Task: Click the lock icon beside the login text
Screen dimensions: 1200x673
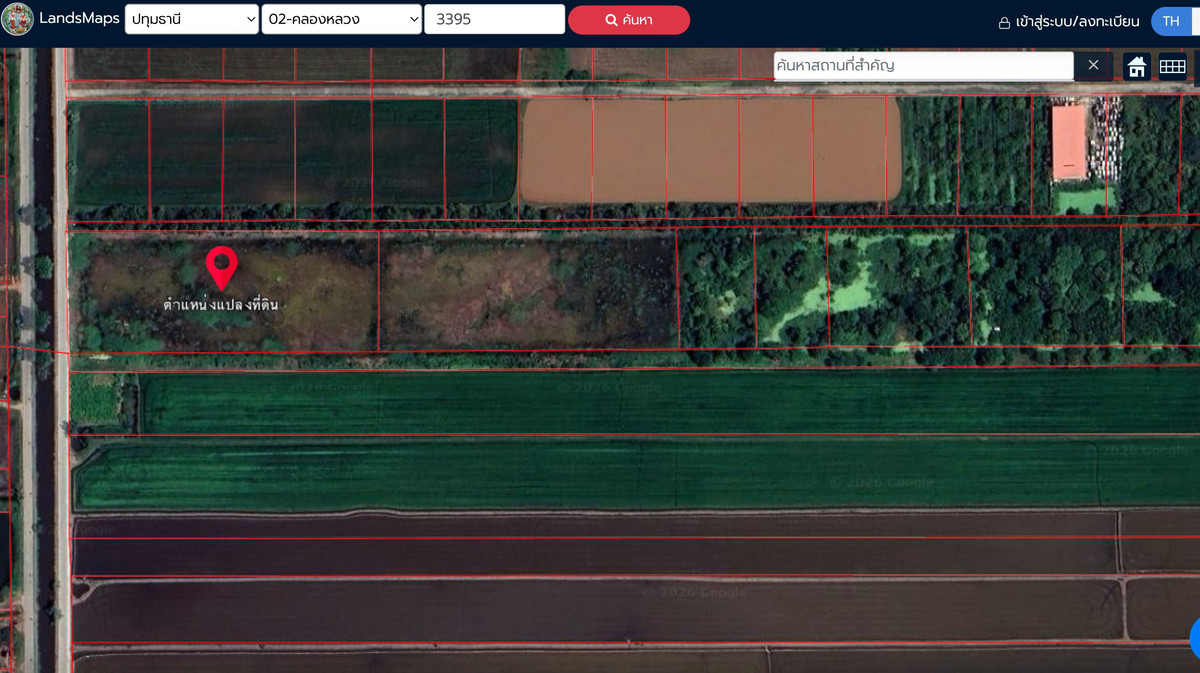Action: pos(1004,22)
